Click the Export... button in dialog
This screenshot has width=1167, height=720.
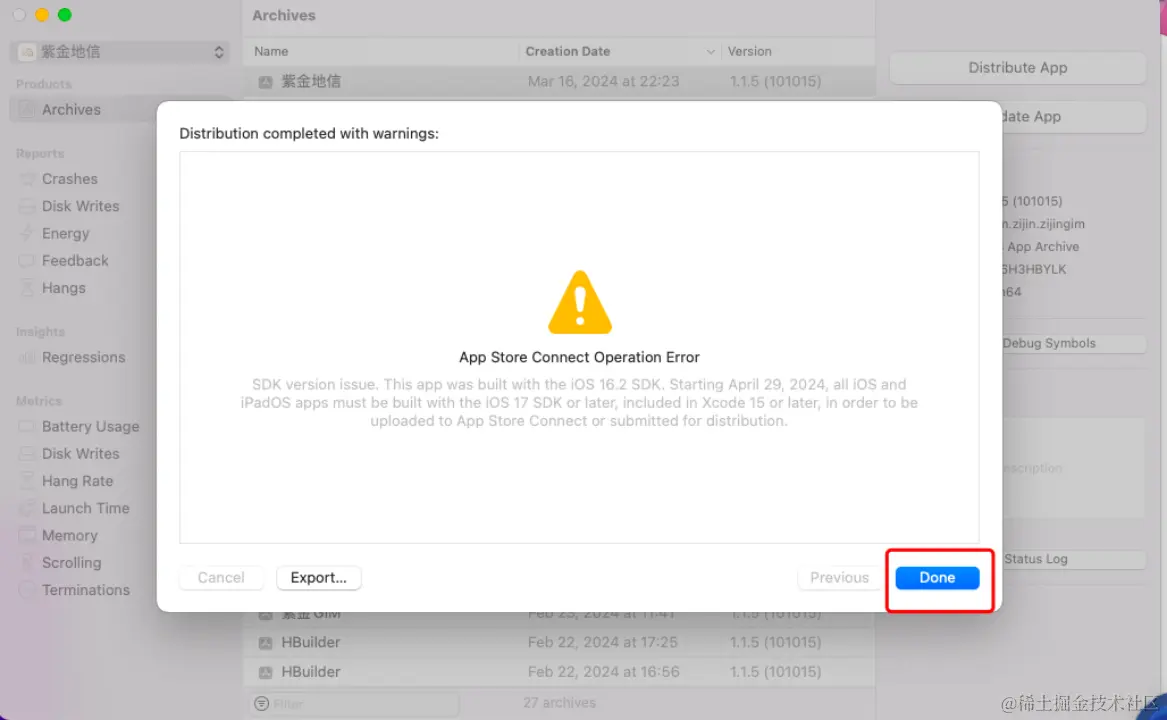319,578
